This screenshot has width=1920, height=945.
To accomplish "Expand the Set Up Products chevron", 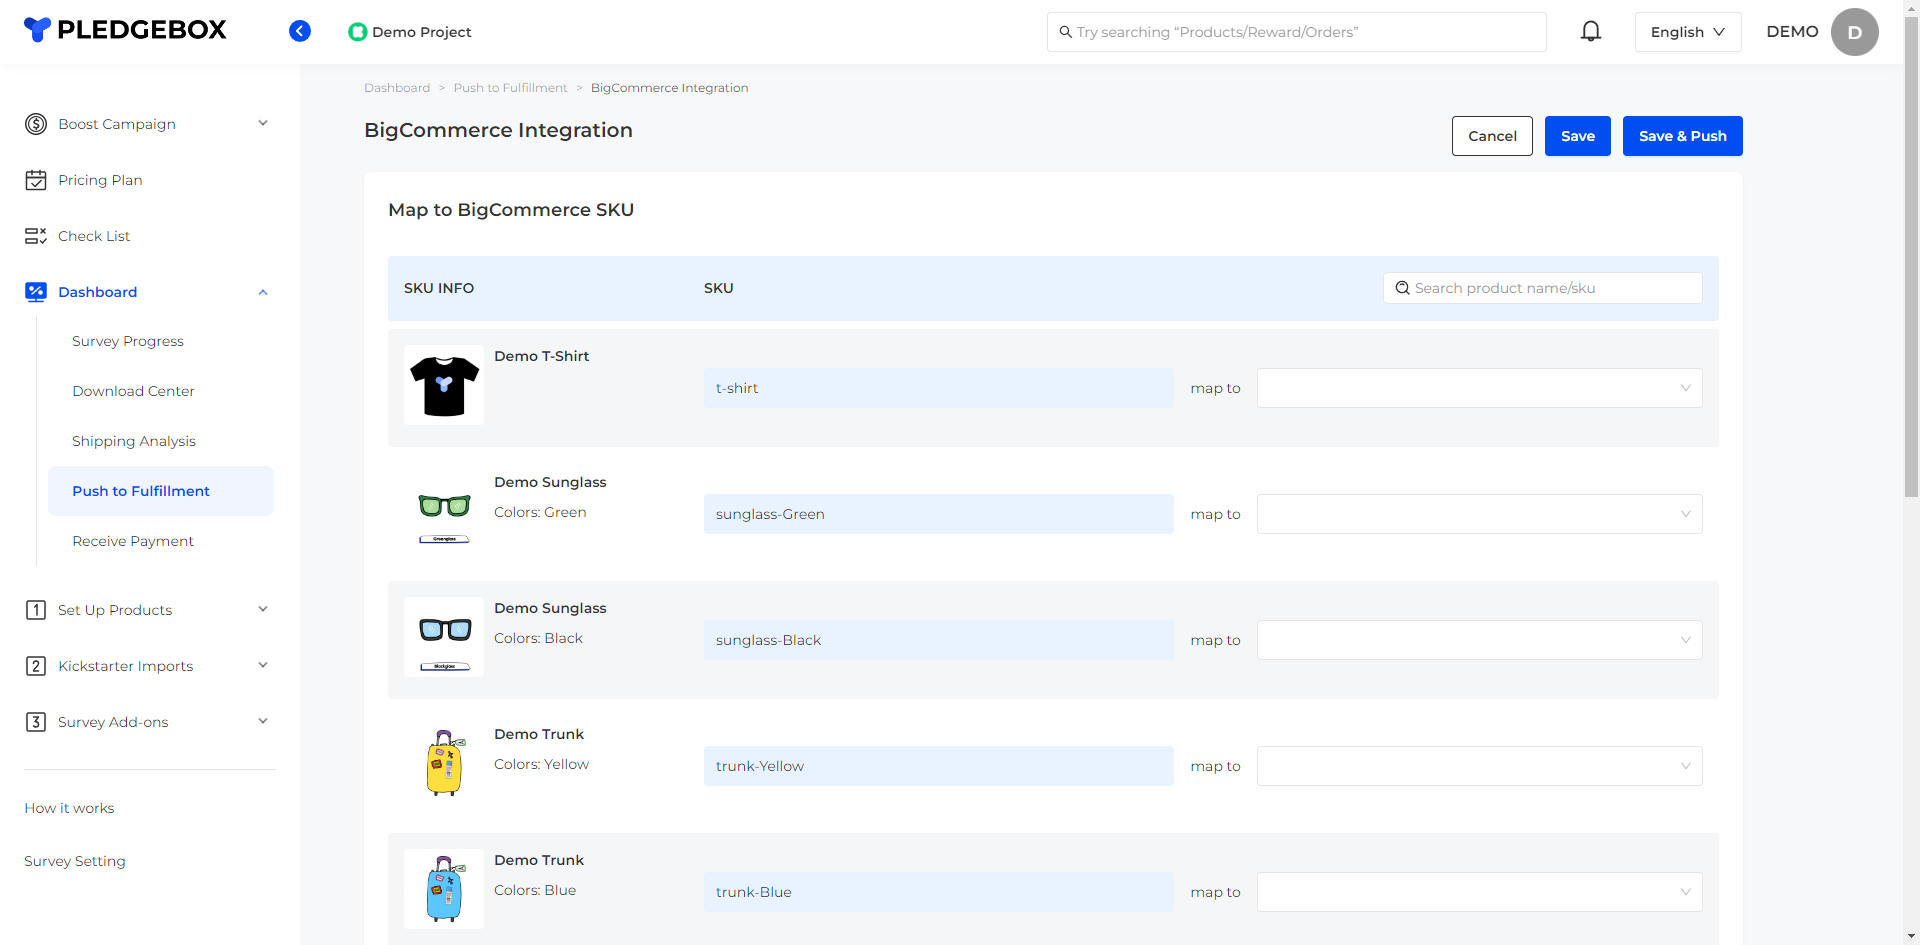I will point(263,609).
